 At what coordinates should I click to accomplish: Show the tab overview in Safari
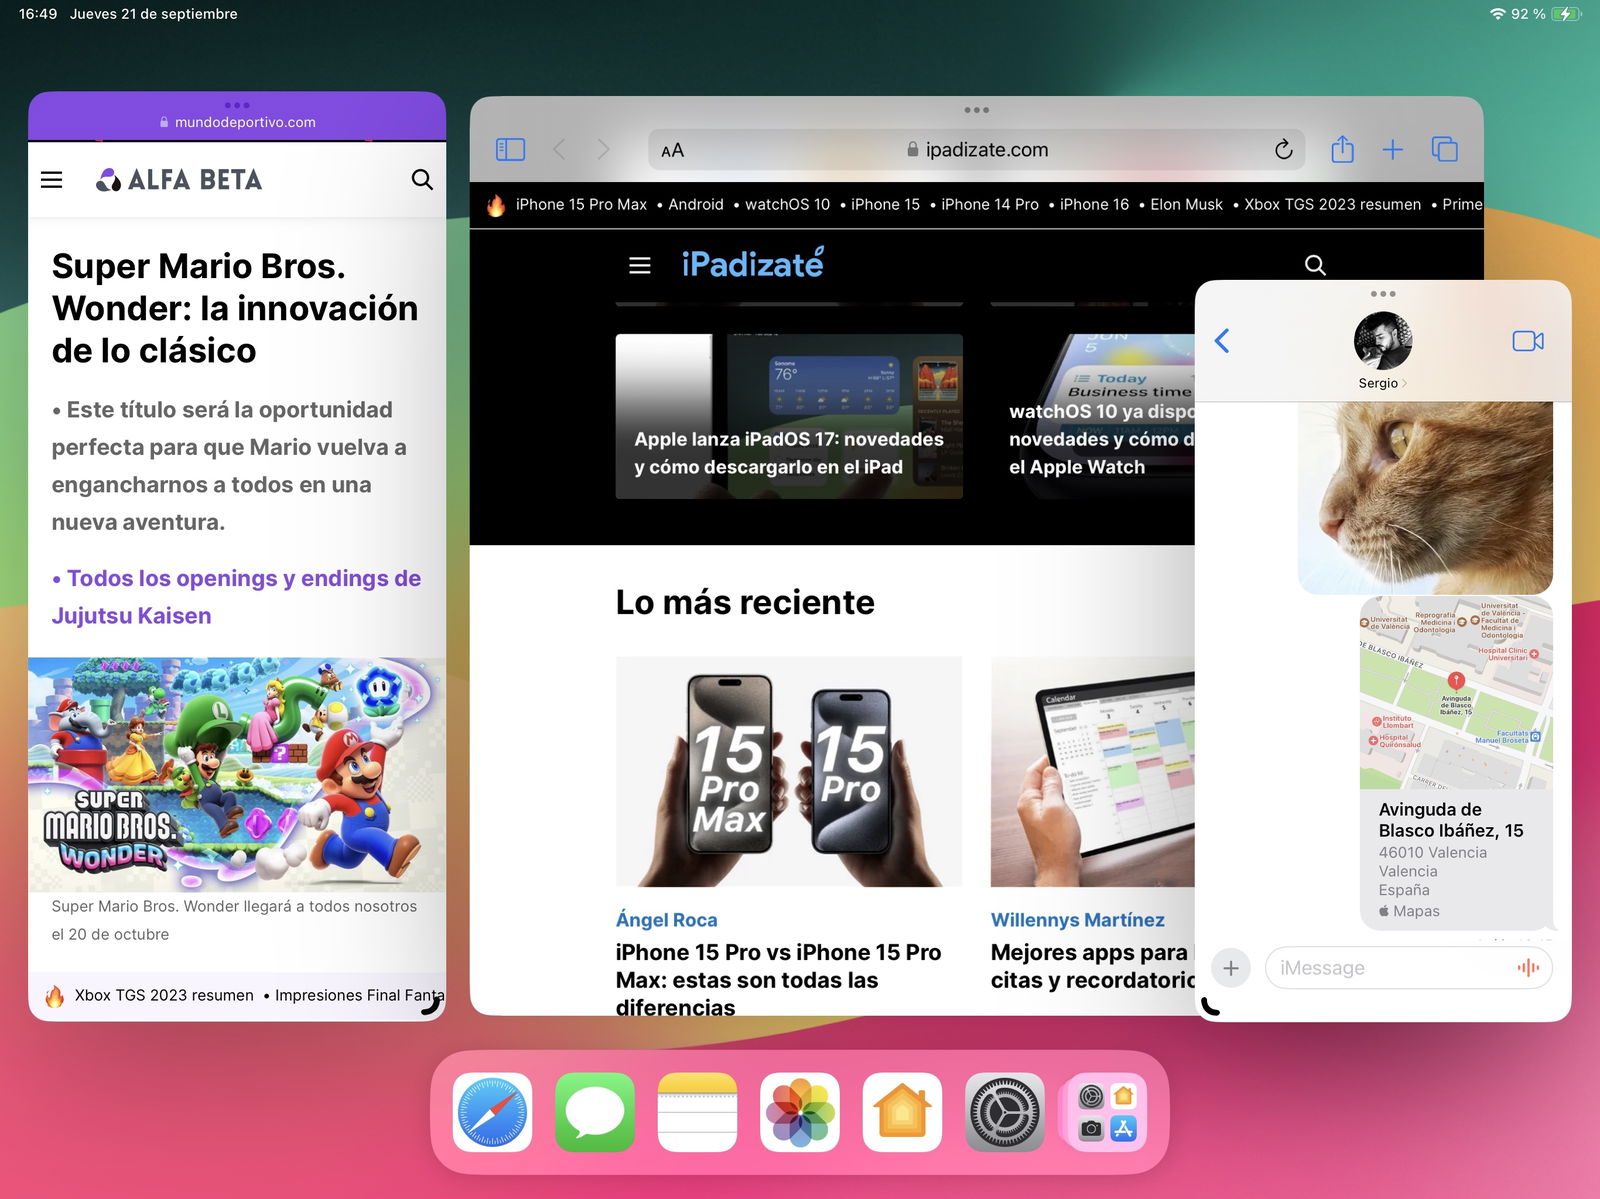[x=1444, y=150]
